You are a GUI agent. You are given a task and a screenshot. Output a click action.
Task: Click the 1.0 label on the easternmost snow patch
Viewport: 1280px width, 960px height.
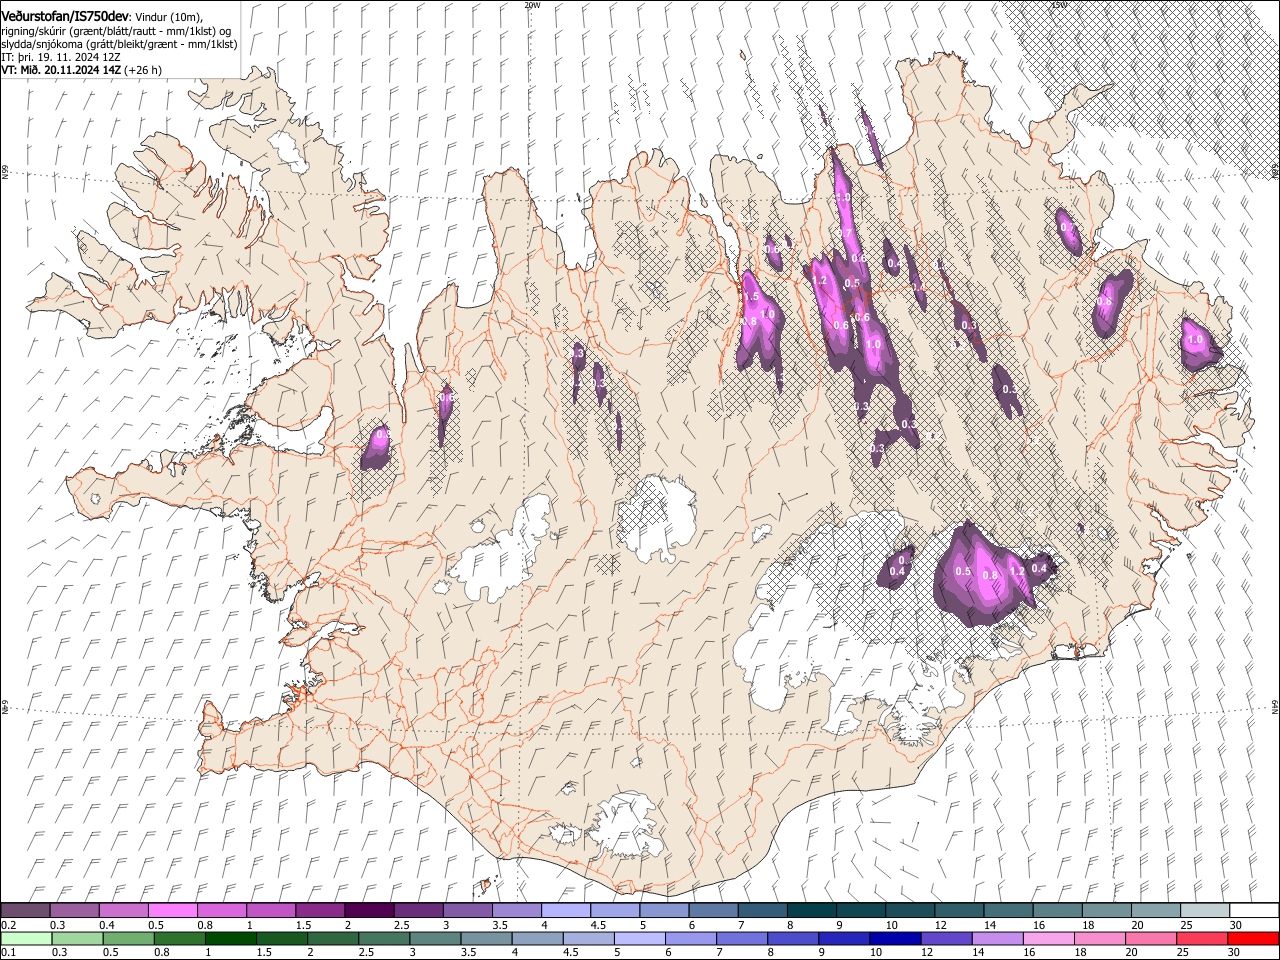[1195, 340]
